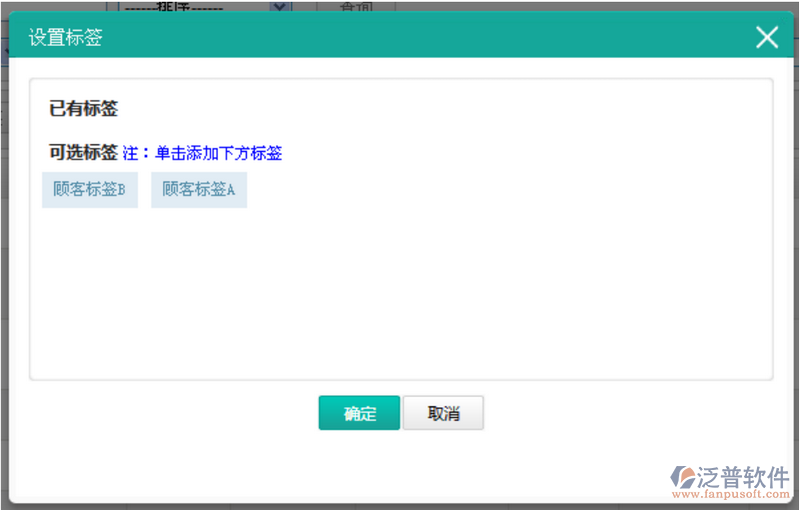This screenshot has height=510, width=800.
Task: Click the 确定 button to confirm tags
Action: coord(359,414)
